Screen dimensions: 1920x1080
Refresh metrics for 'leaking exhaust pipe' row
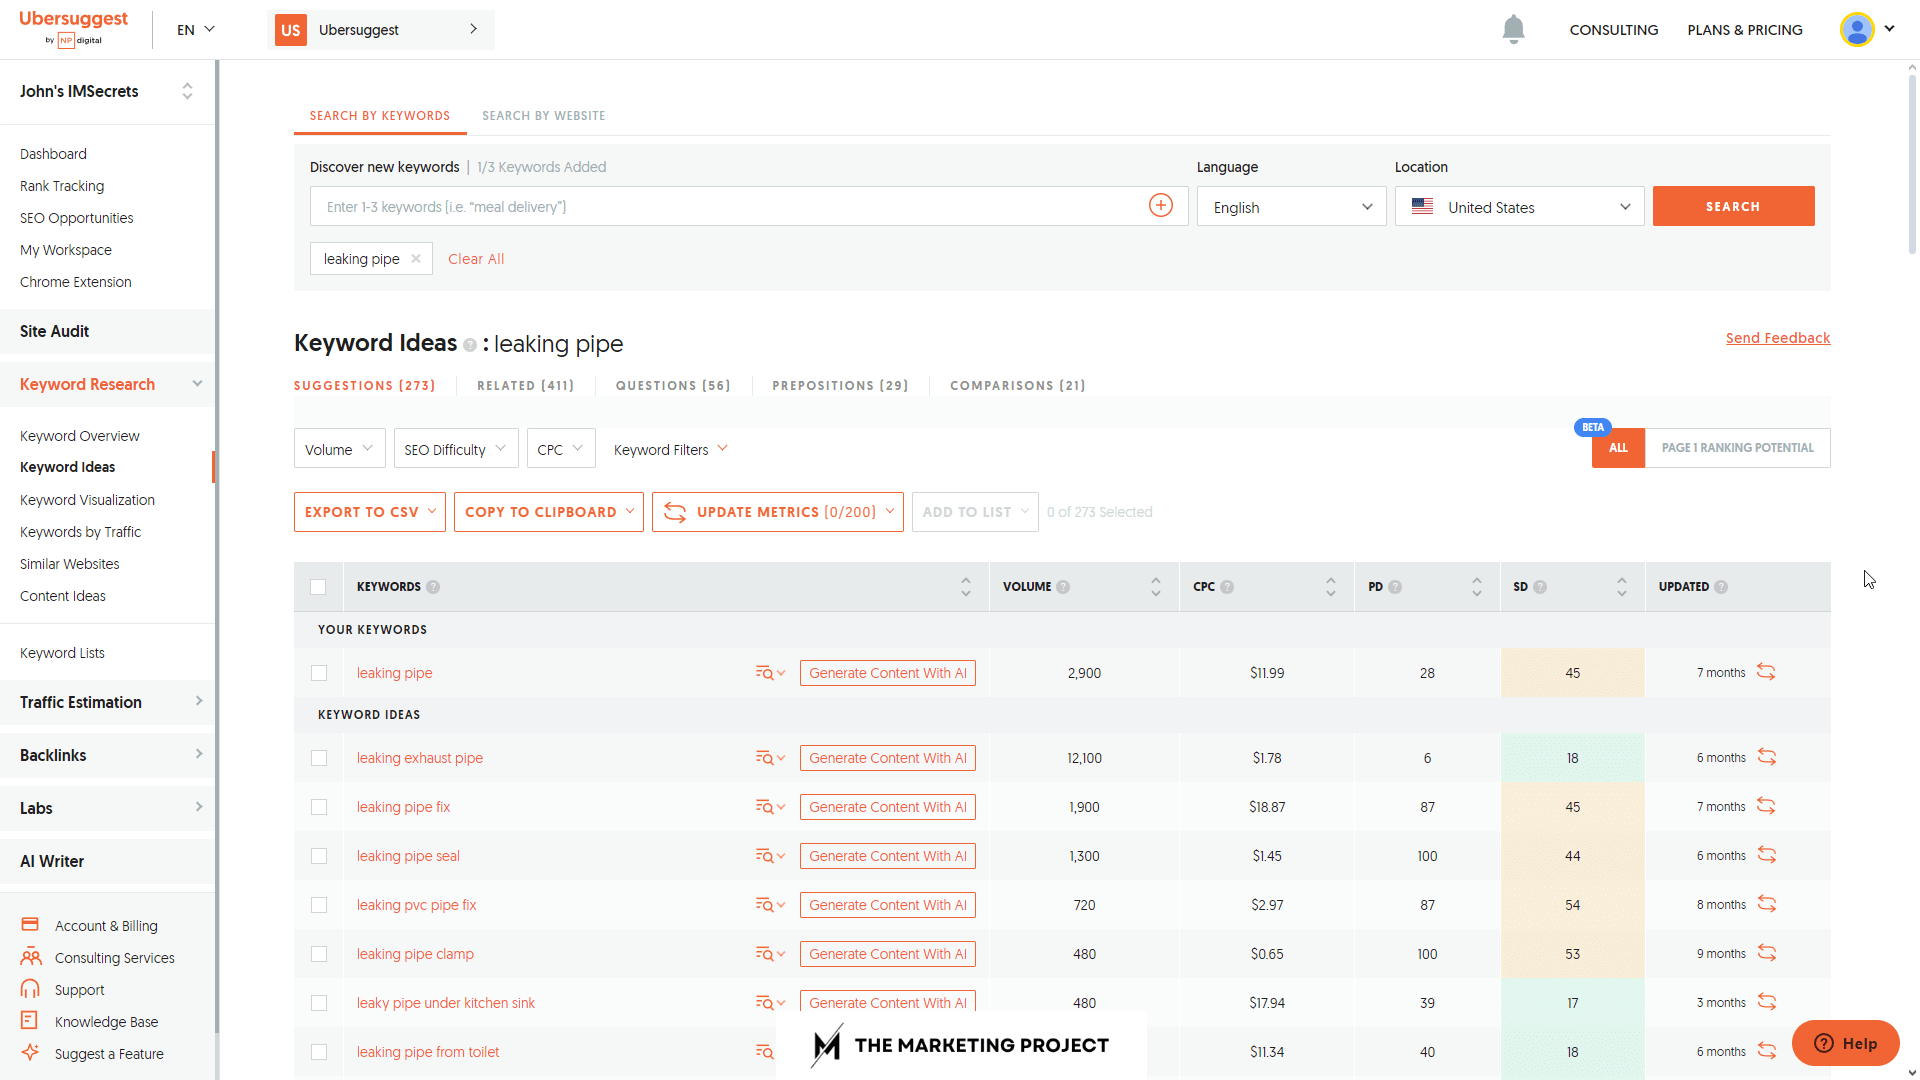pyautogui.click(x=1767, y=758)
